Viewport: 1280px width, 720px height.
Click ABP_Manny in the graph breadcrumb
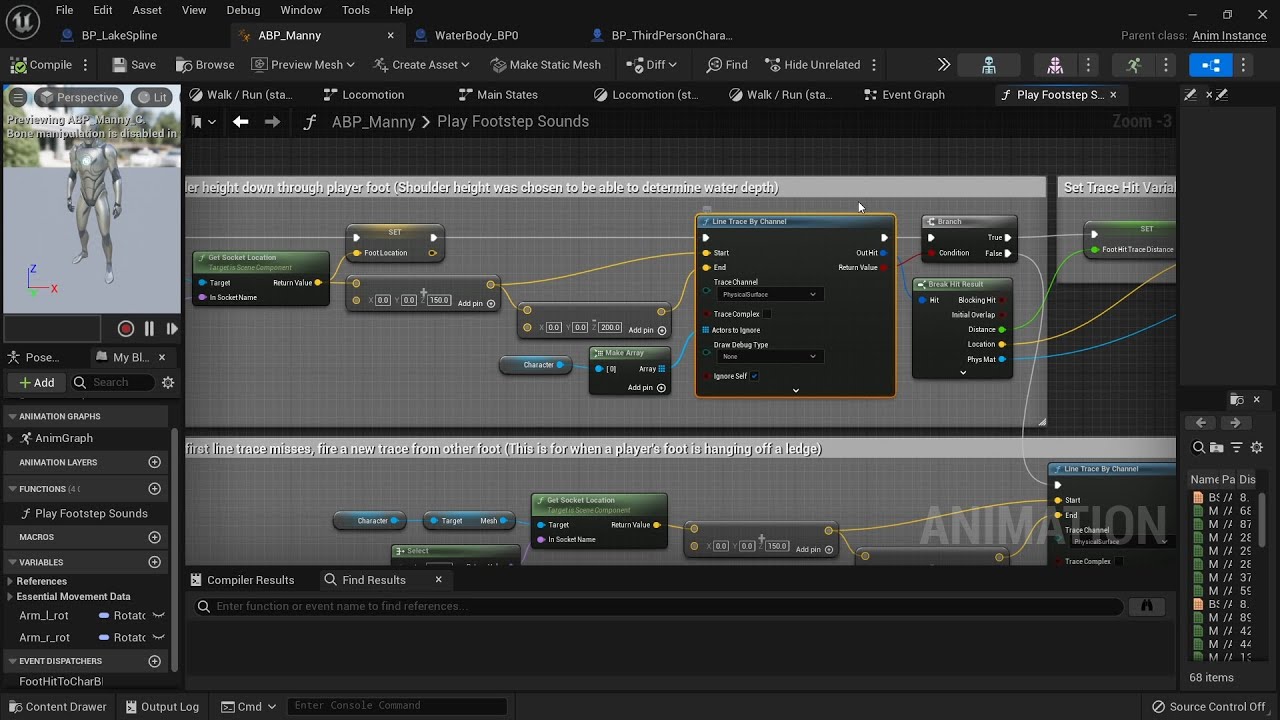pyautogui.click(x=373, y=122)
